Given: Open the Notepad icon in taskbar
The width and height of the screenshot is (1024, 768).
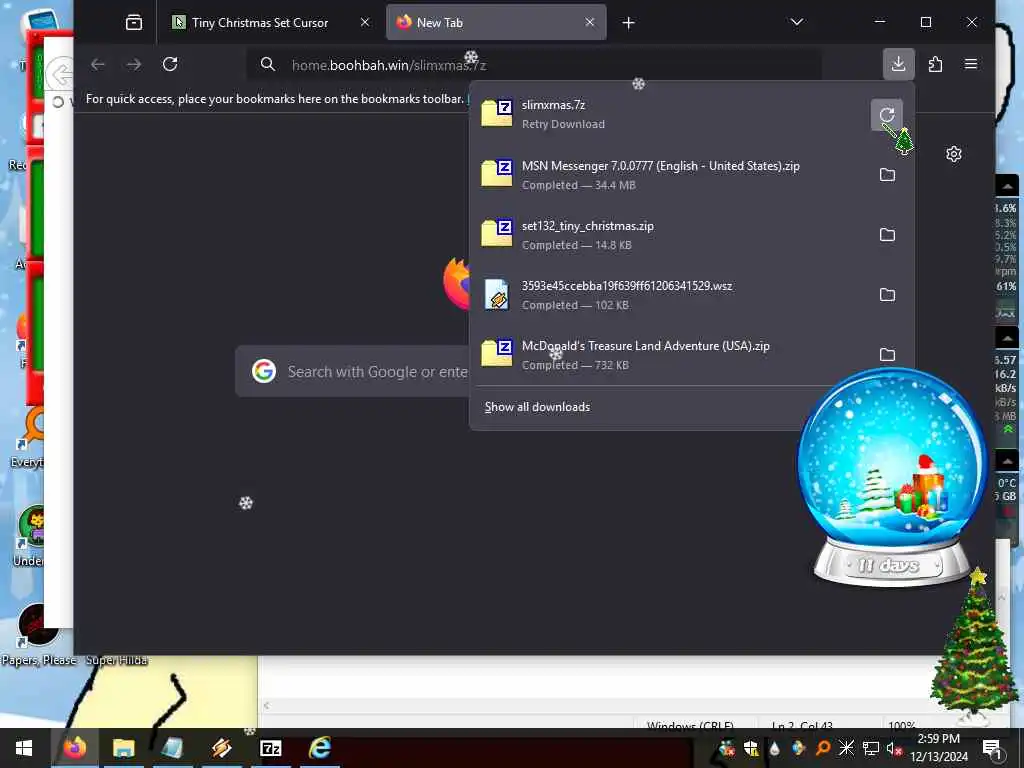Looking at the screenshot, I should (x=172, y=748).
